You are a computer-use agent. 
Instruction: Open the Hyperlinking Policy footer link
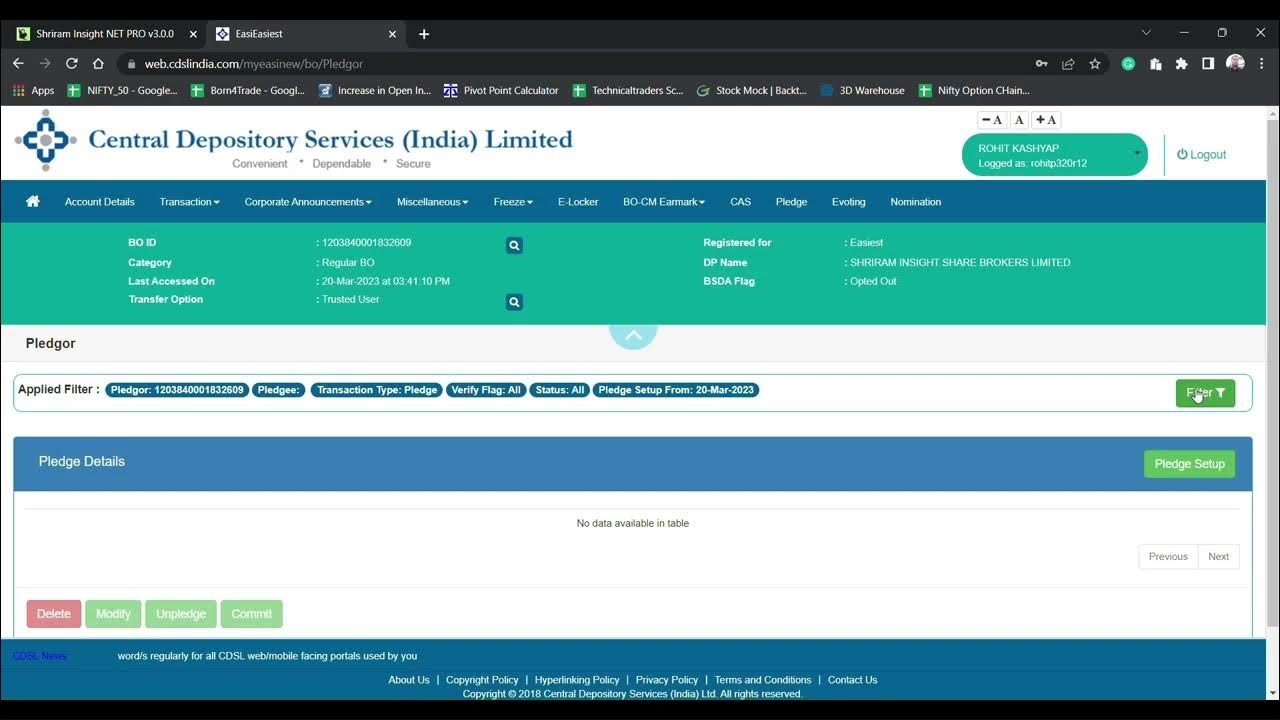pyautogui.click(x=577, y=680)
